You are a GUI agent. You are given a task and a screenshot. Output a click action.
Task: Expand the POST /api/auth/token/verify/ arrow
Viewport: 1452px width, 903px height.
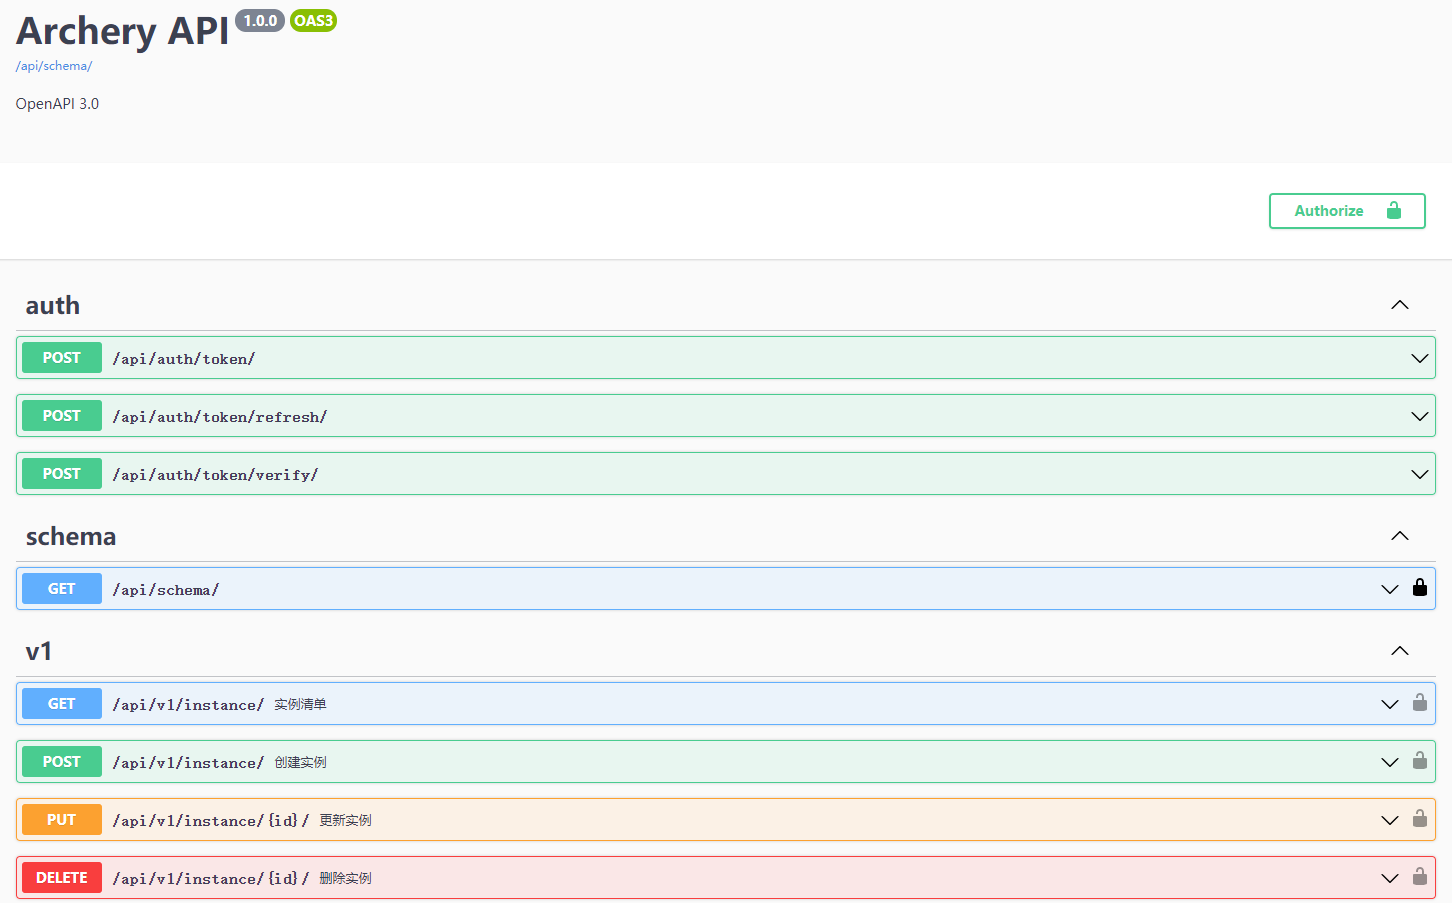(x=1419, y=474)
